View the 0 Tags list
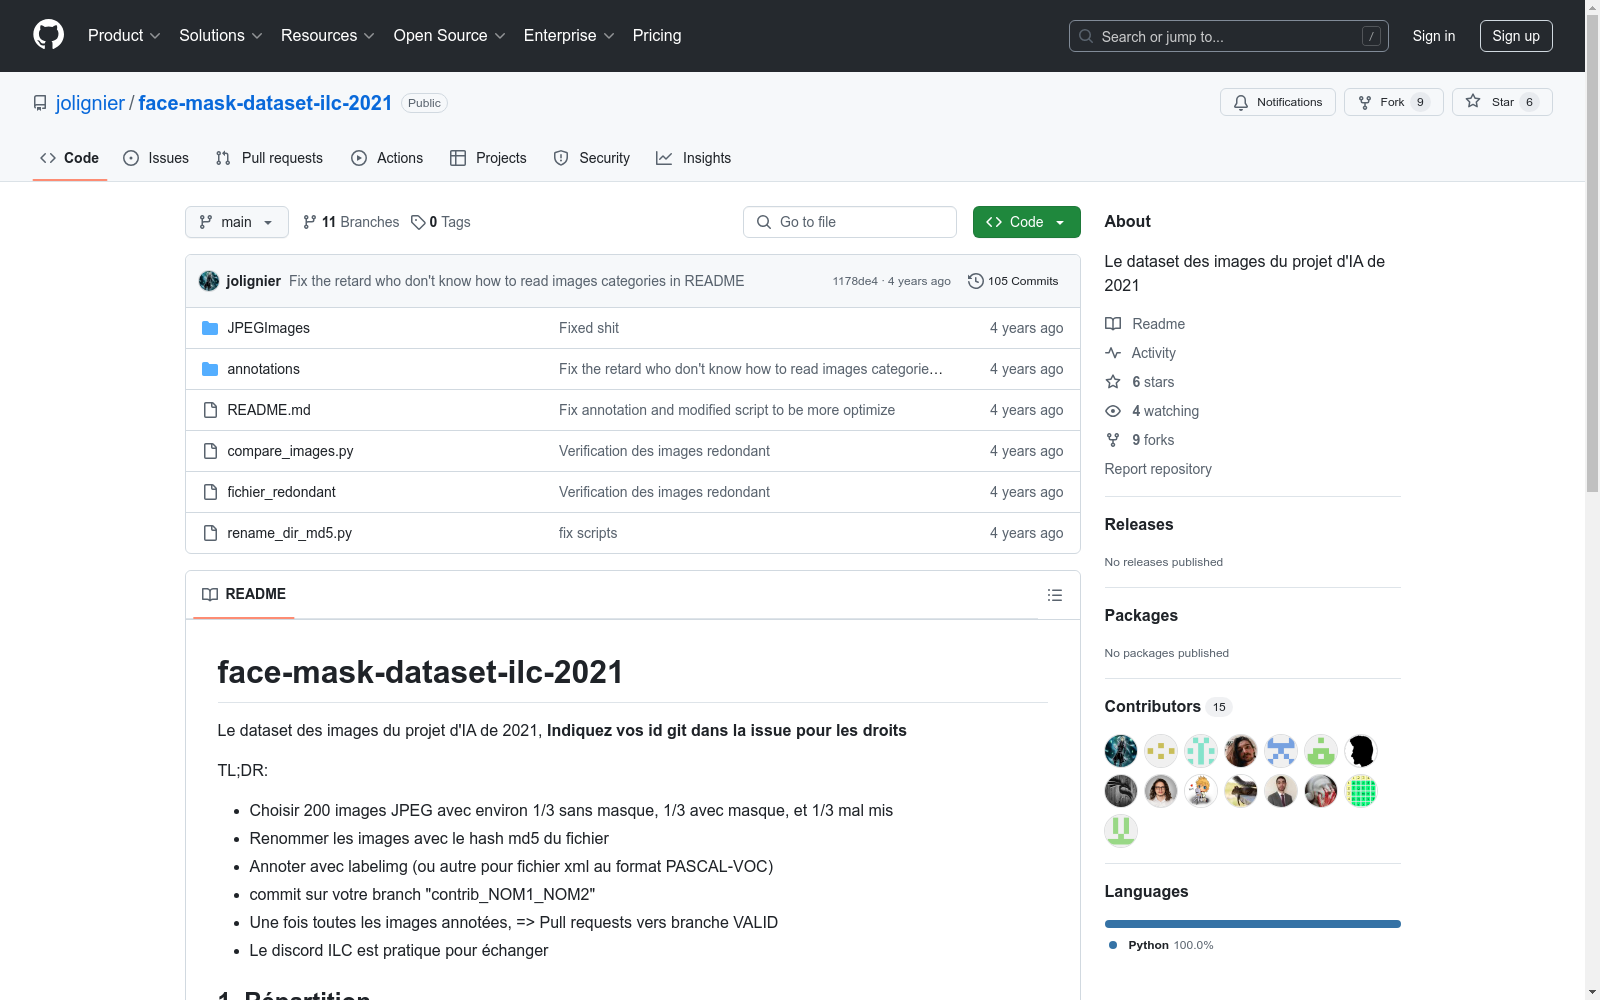Image resolution: width=1600 pixels, height=1000 pixels. click(x=441, y=222)
